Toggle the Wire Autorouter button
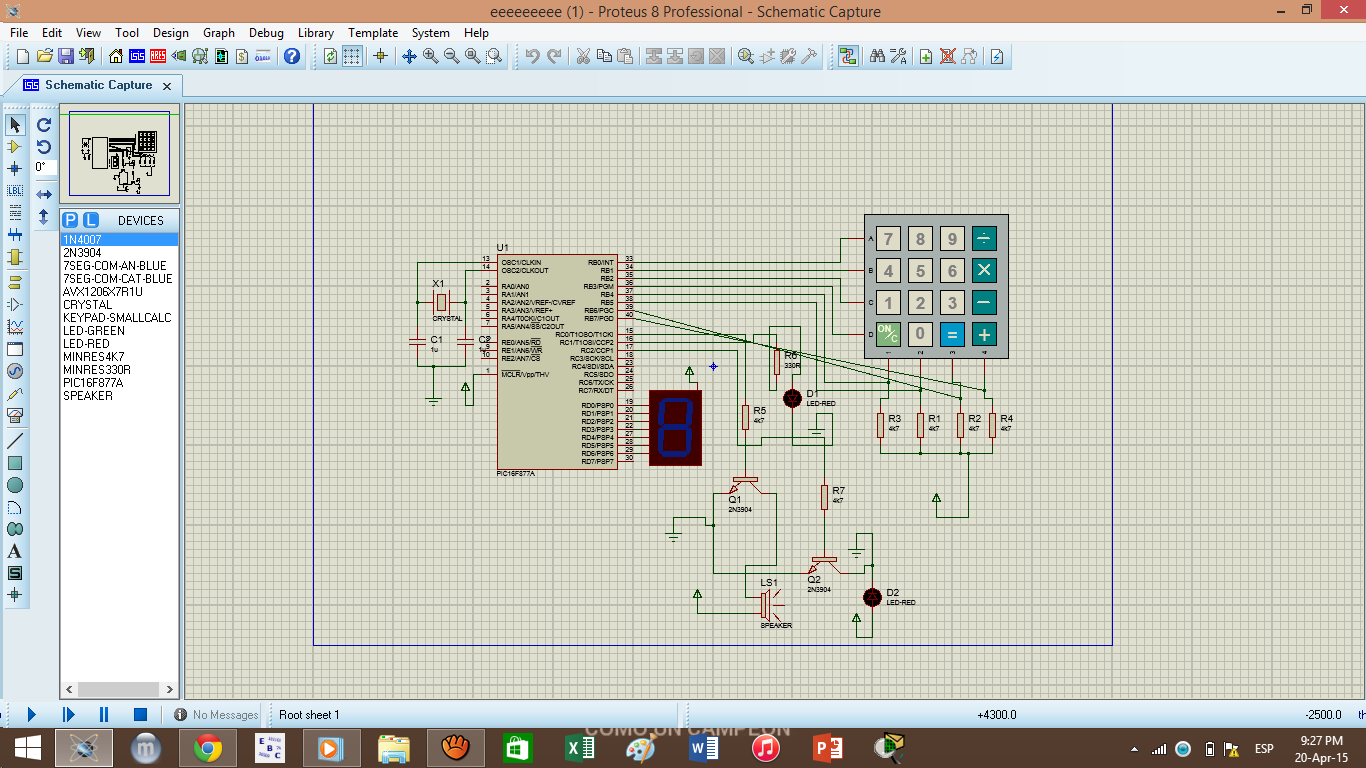1366x768 pixels. (848, 56)
